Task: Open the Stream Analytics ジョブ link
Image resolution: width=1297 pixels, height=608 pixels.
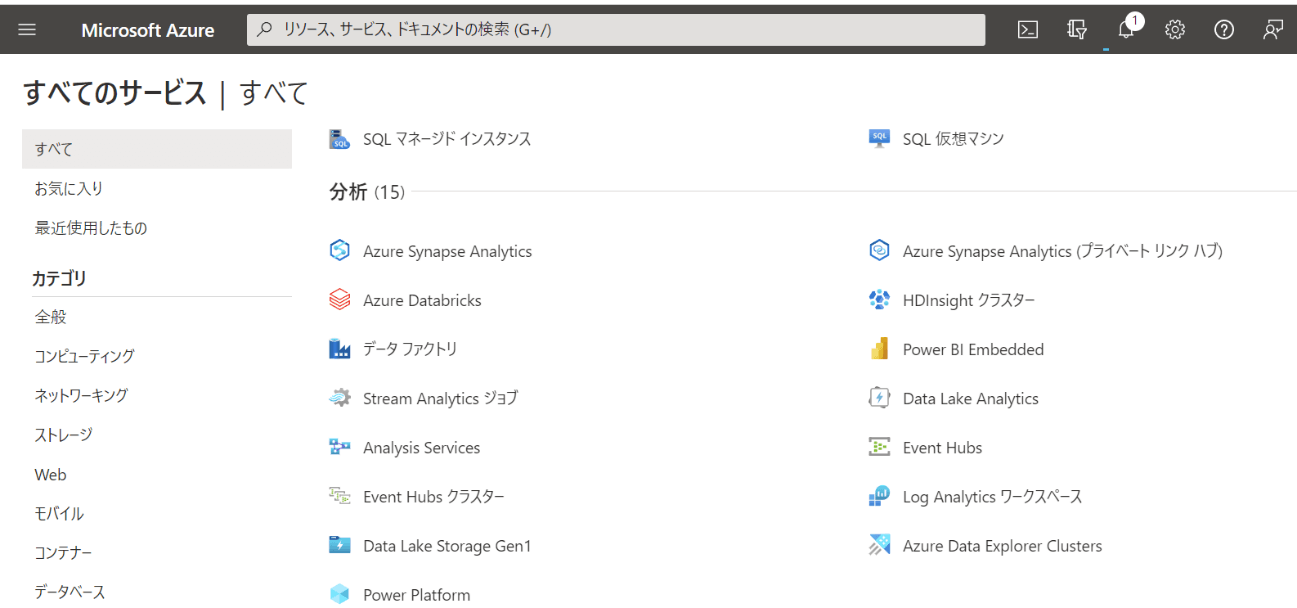Action: tap(440, 398)
